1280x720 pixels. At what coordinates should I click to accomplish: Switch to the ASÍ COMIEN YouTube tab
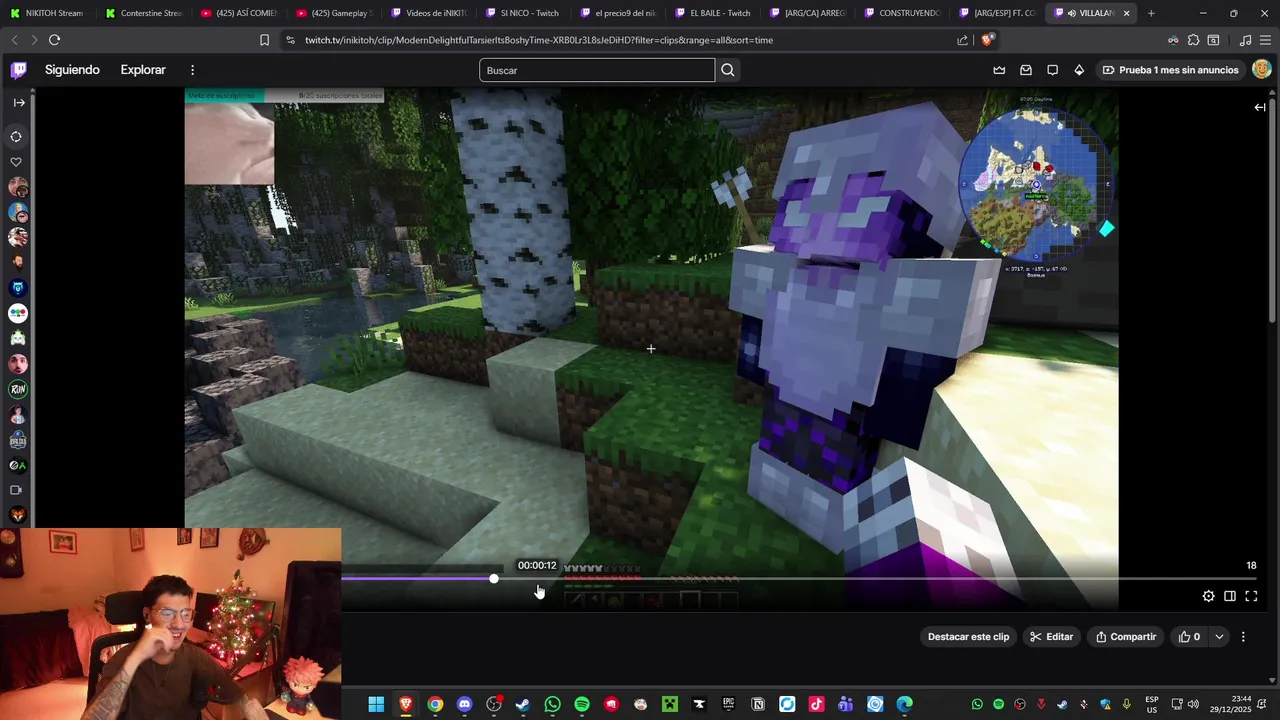pos(238,13)
